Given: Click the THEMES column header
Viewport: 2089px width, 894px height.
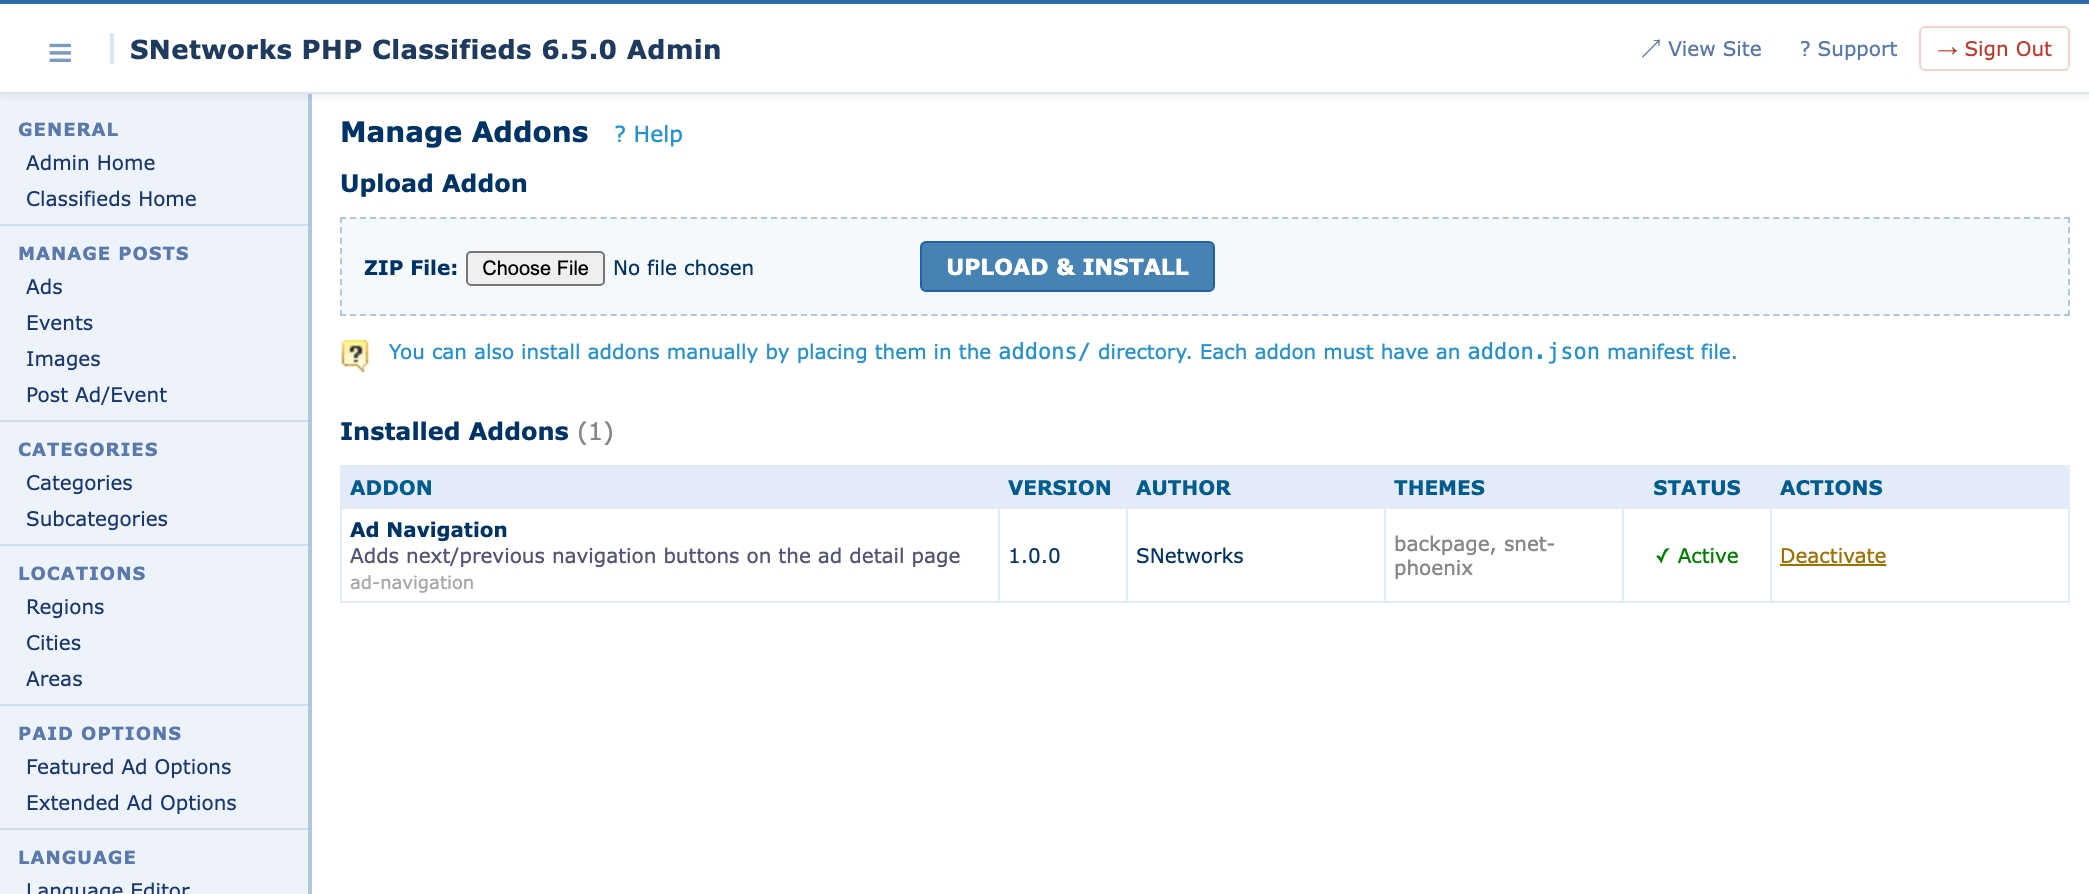Looking at the screenshot, I should click(1439, 488).
